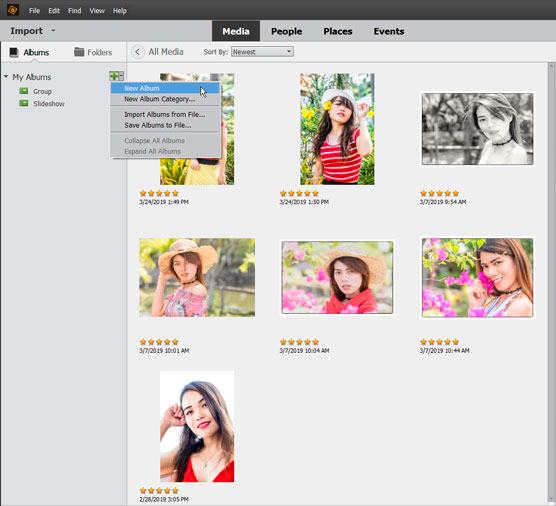Click the star rating under the 1:50 PM photo

(x=299, y=193)
